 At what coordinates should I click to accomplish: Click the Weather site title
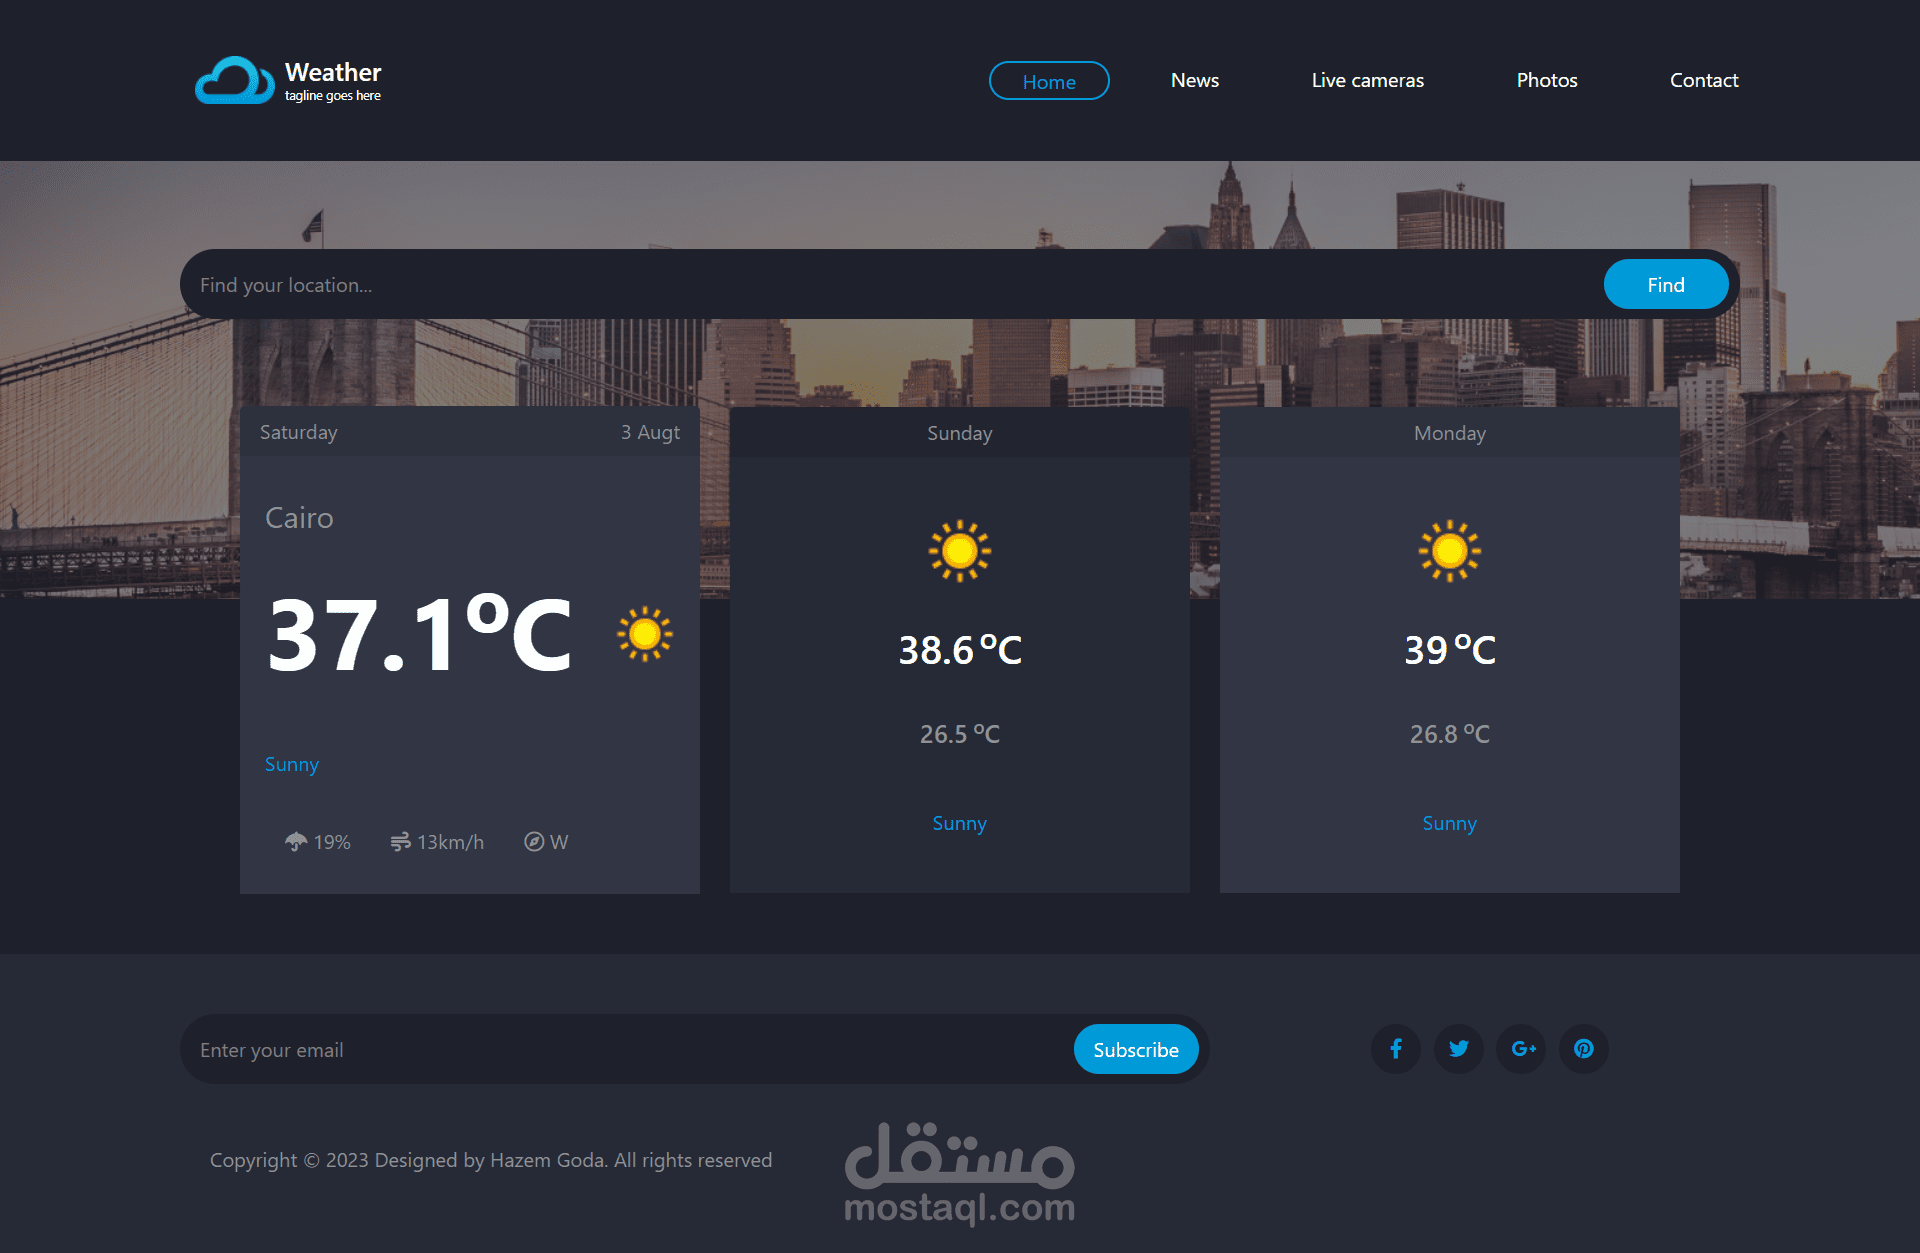click(333, 72)
